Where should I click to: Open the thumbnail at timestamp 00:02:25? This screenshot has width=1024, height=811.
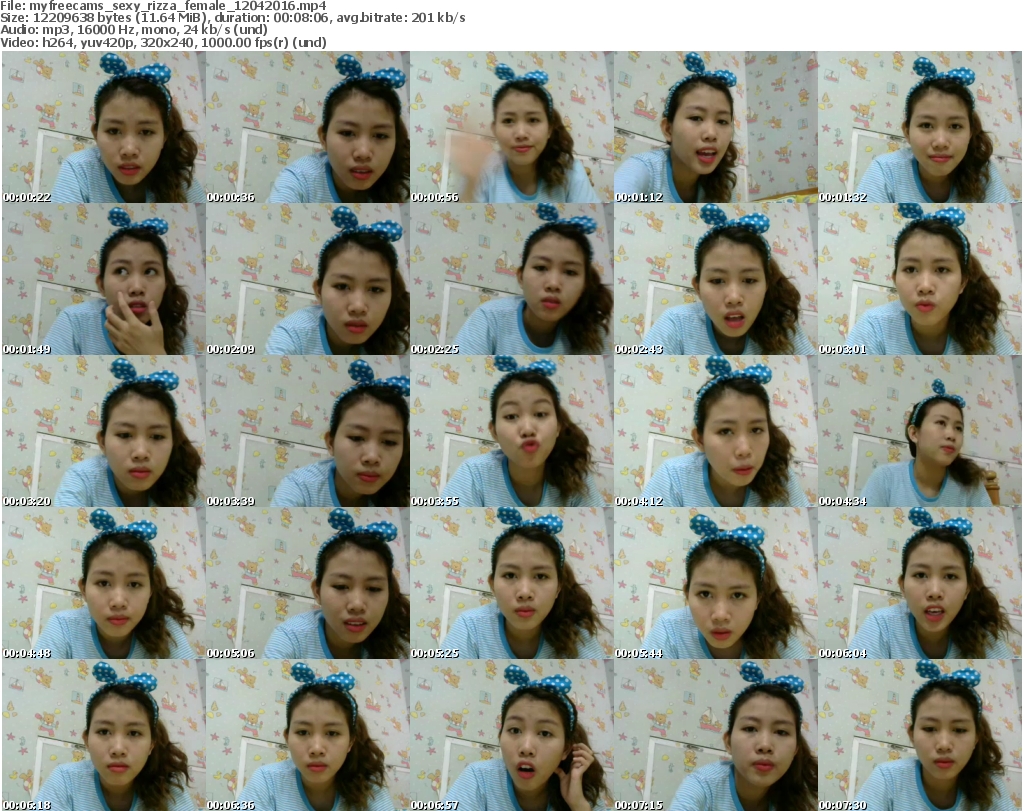pyautogui.click(x=511, y=279)
